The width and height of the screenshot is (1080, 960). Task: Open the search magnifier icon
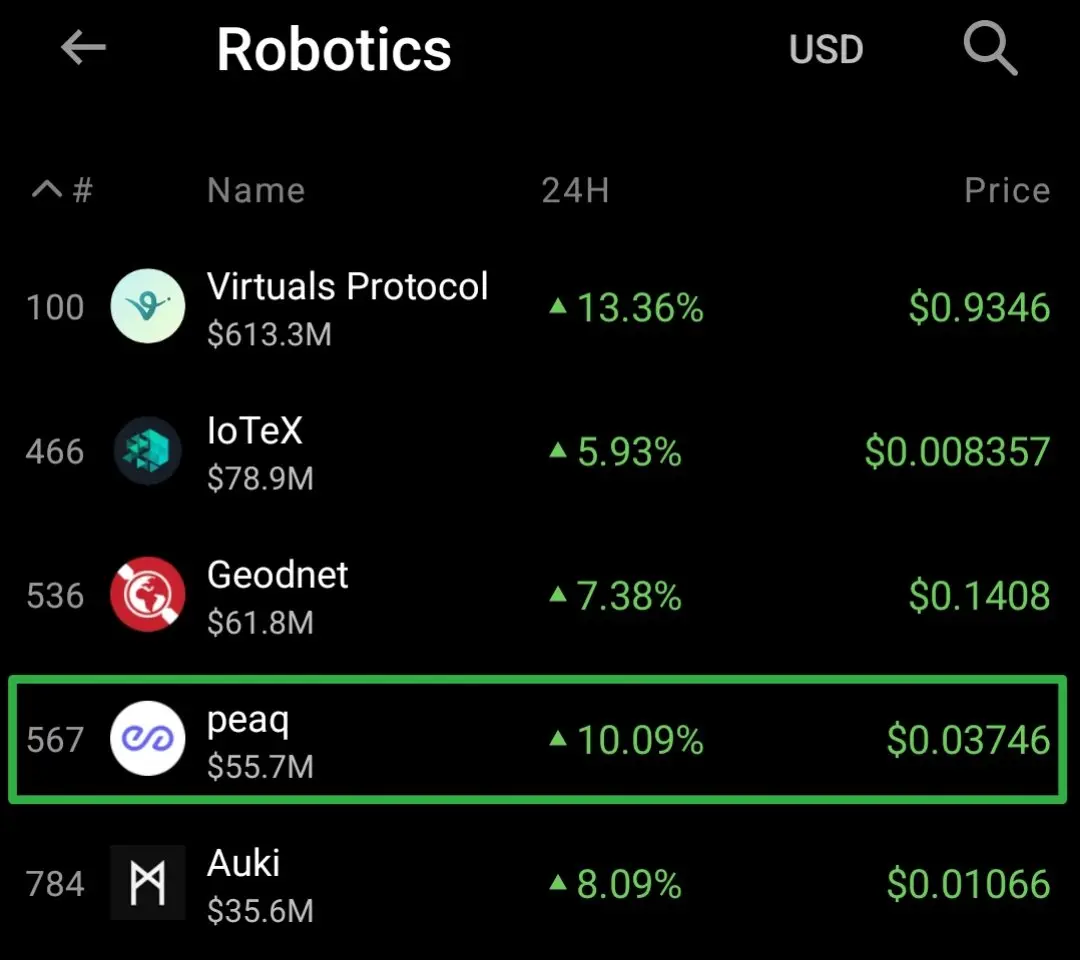(x=989, y=49)
